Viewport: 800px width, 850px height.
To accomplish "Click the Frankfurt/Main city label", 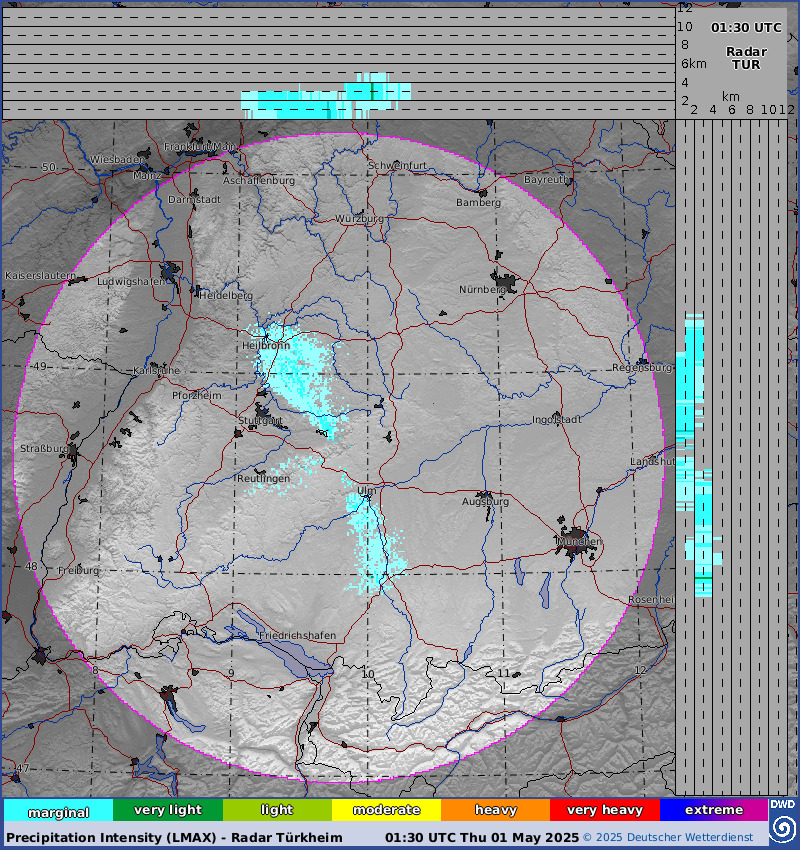I will pos(199,146).
